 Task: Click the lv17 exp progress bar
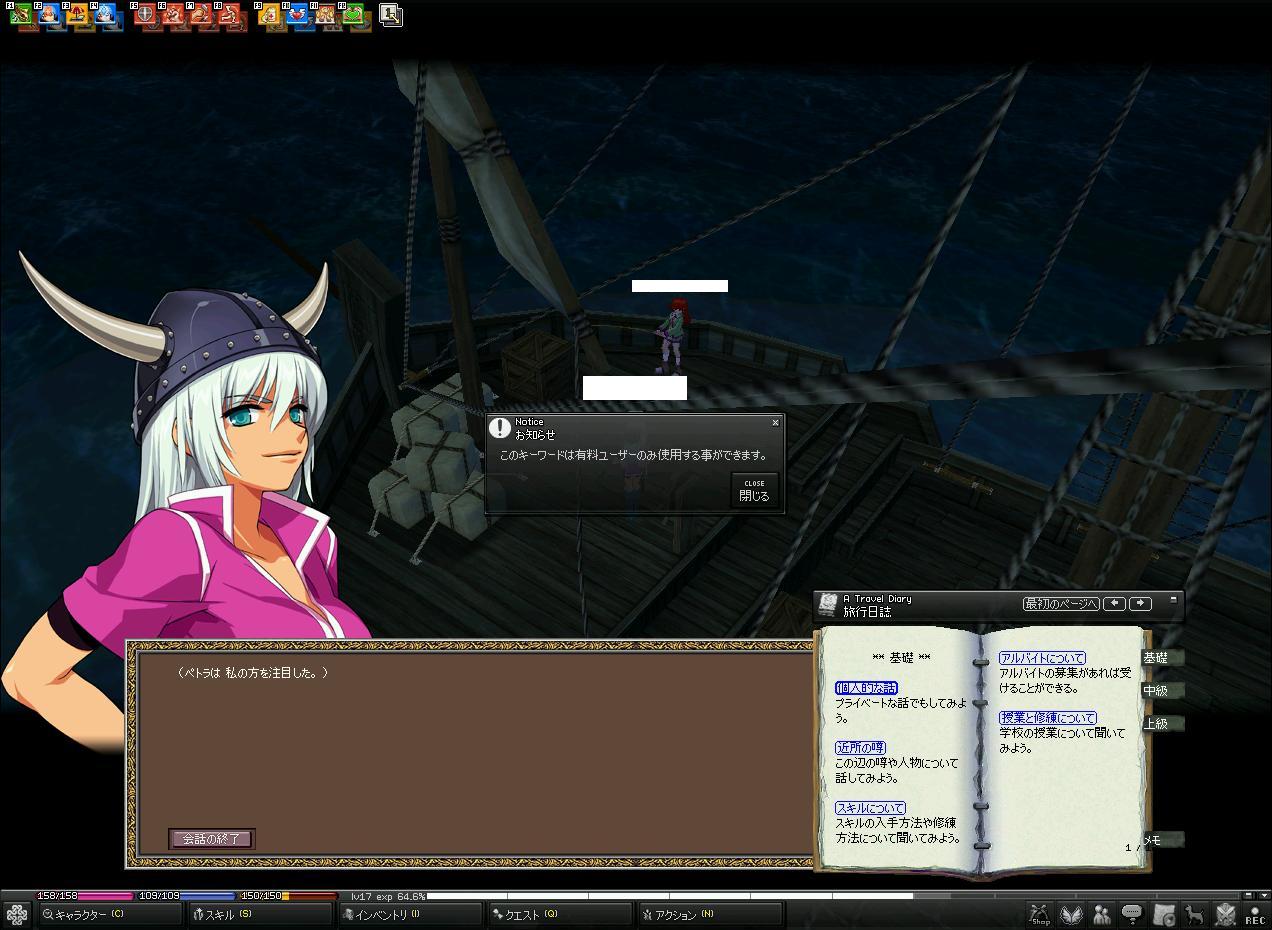[795, 896]
